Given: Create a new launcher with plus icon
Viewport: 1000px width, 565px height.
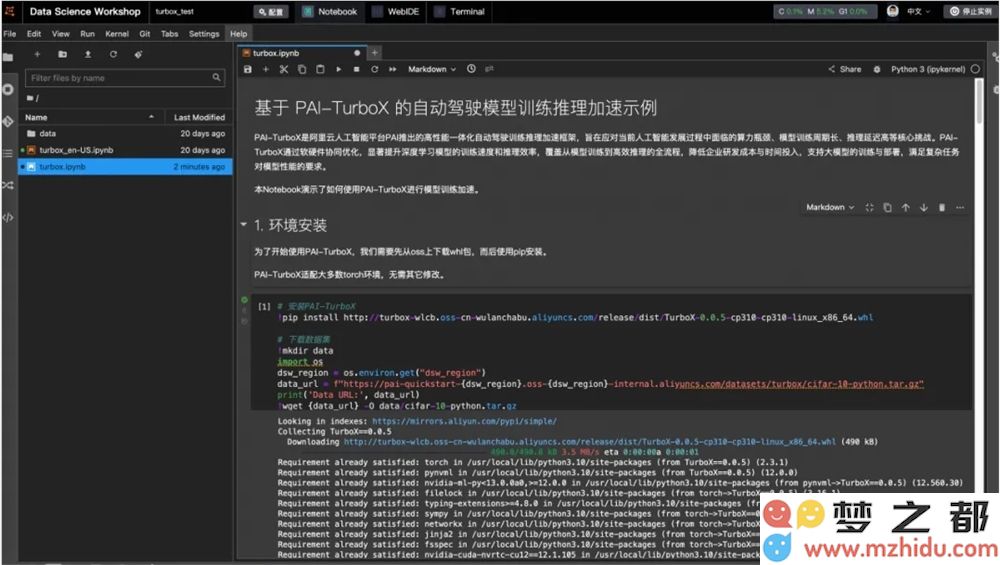Looking at the screenshot, I should (37, 54).
